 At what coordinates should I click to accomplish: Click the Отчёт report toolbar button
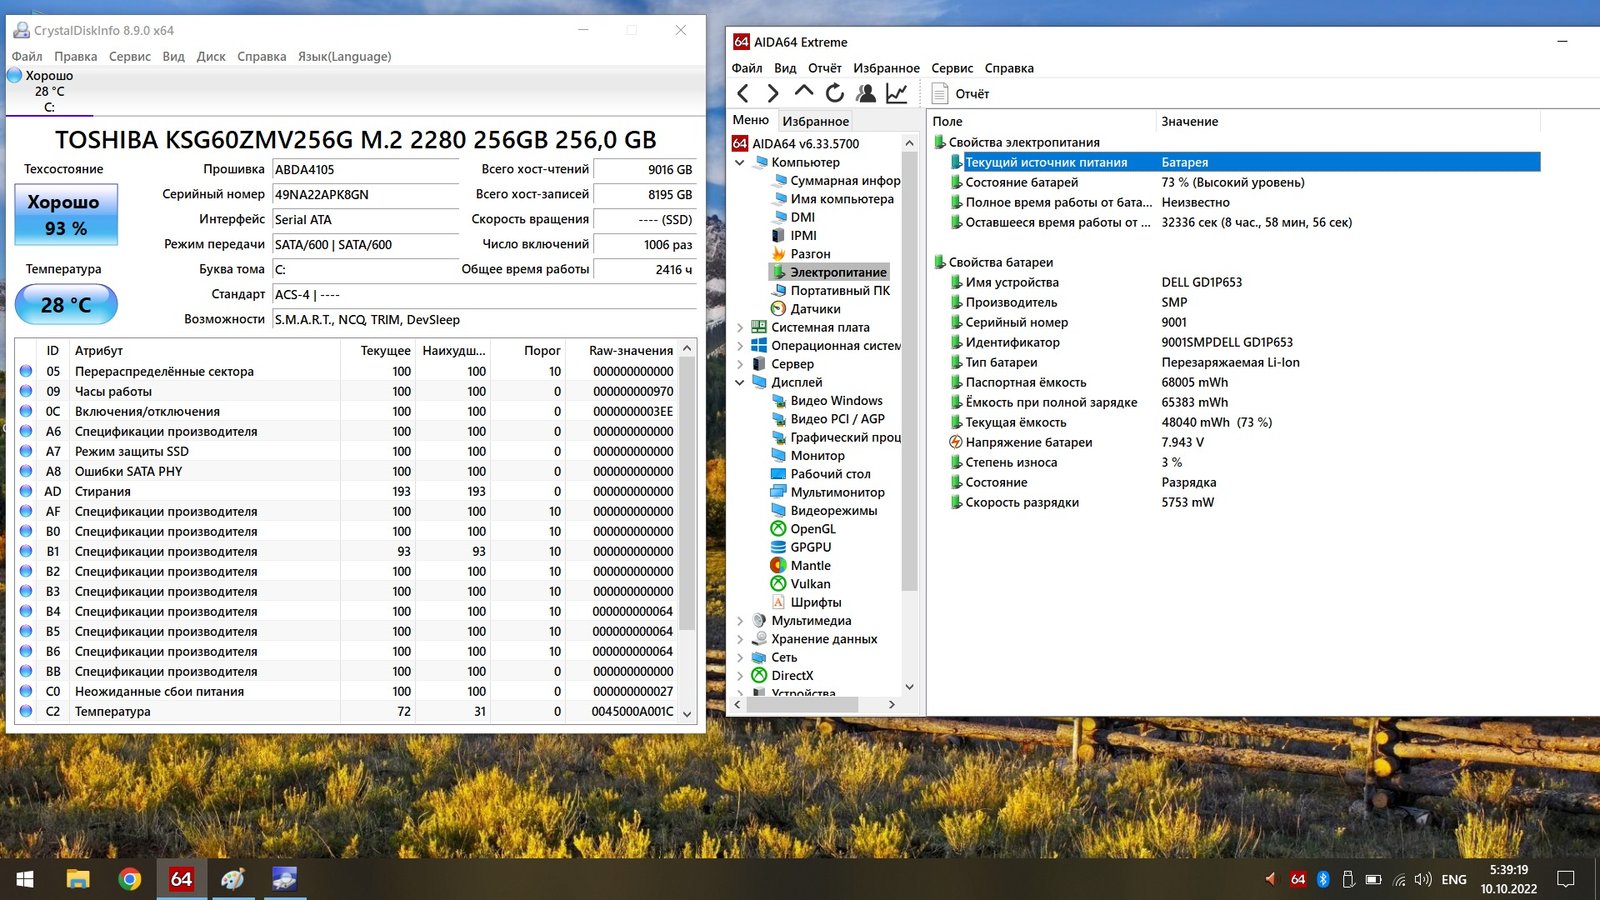[x=961, y=93]
